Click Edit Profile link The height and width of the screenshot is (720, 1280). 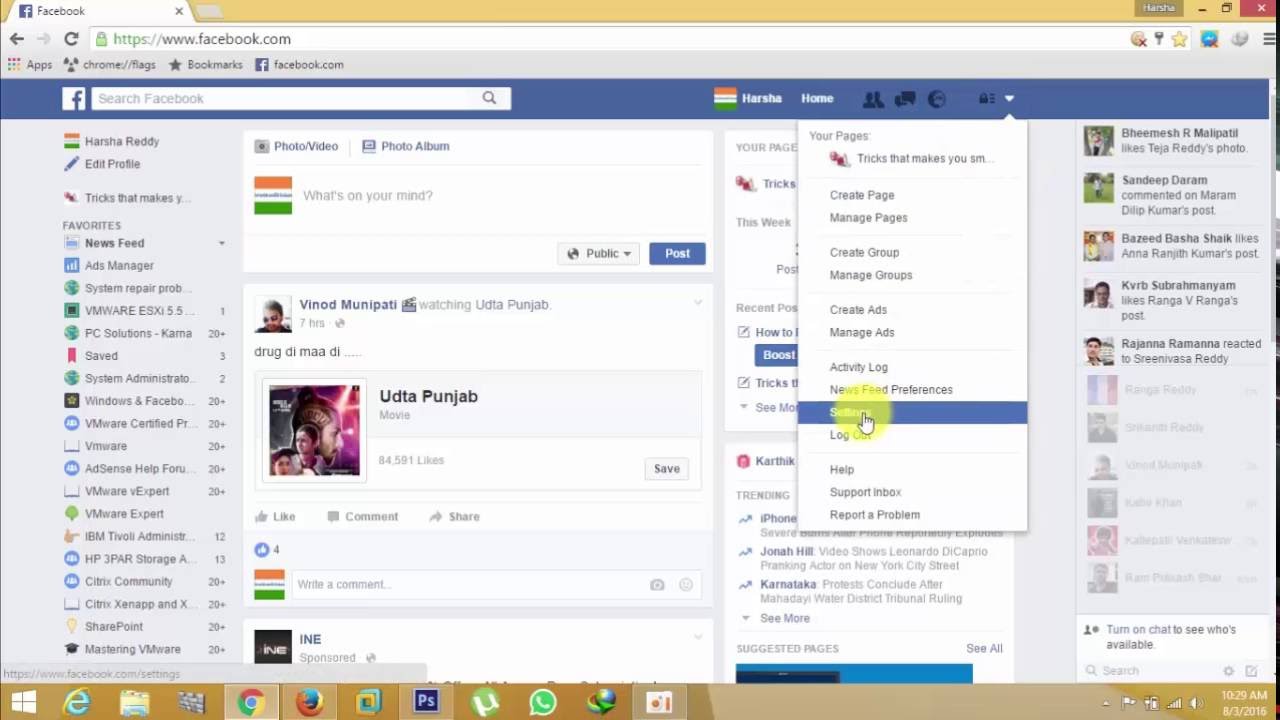tap(112, 164)
